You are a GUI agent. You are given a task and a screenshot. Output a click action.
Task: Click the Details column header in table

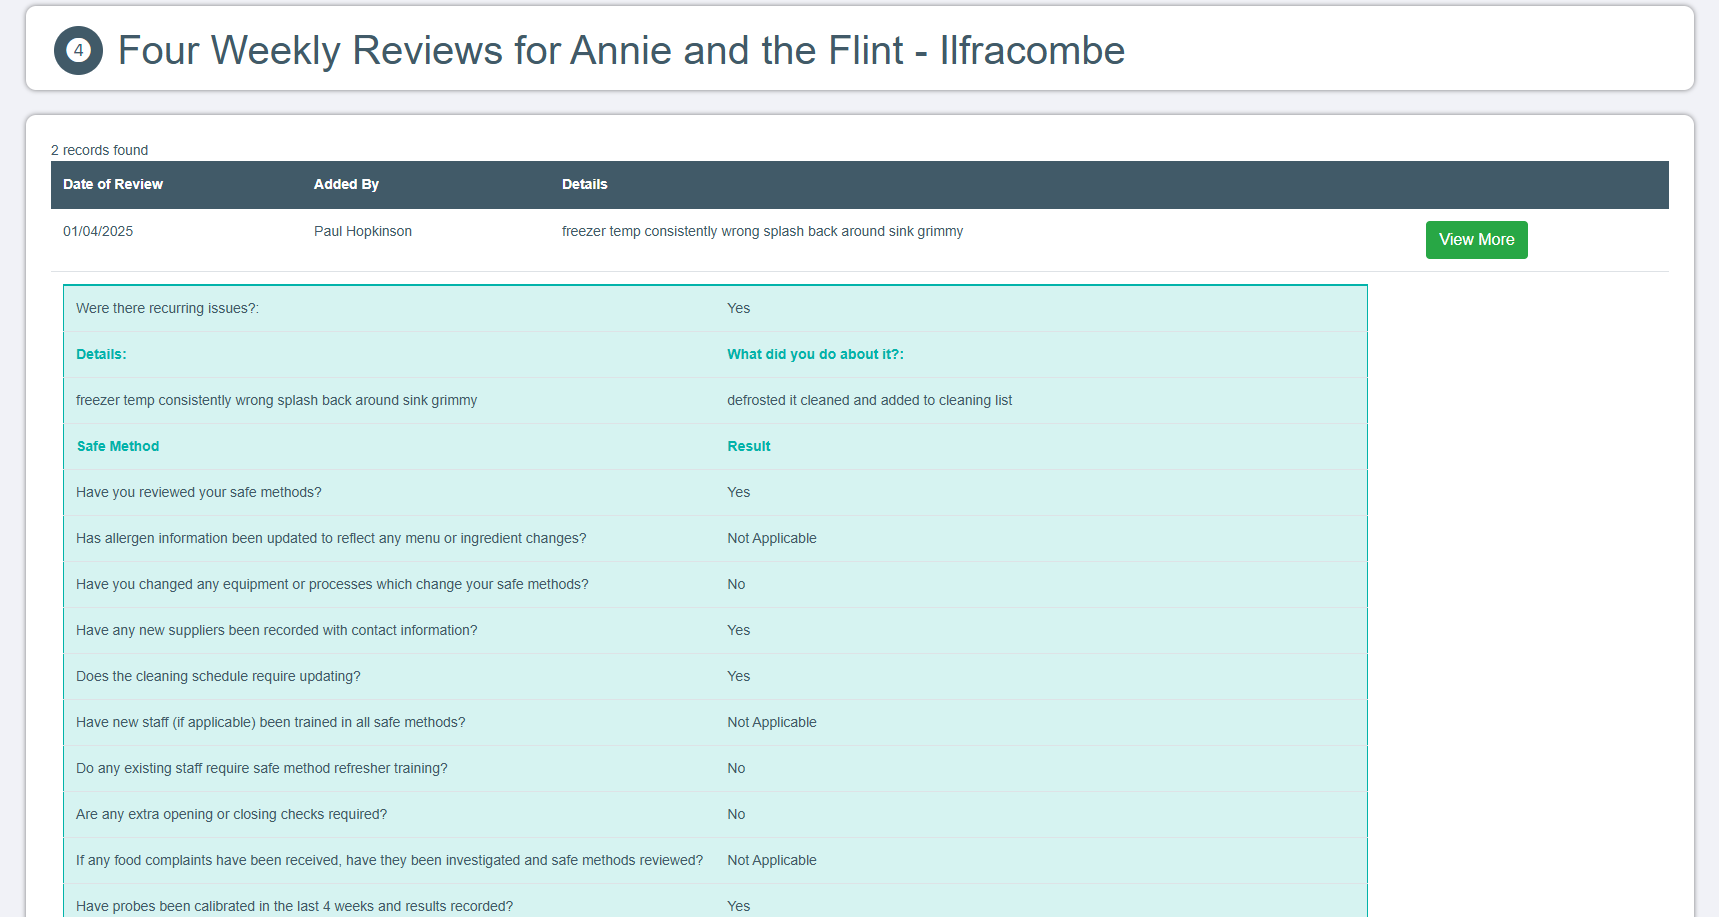(x=584, y=184)
